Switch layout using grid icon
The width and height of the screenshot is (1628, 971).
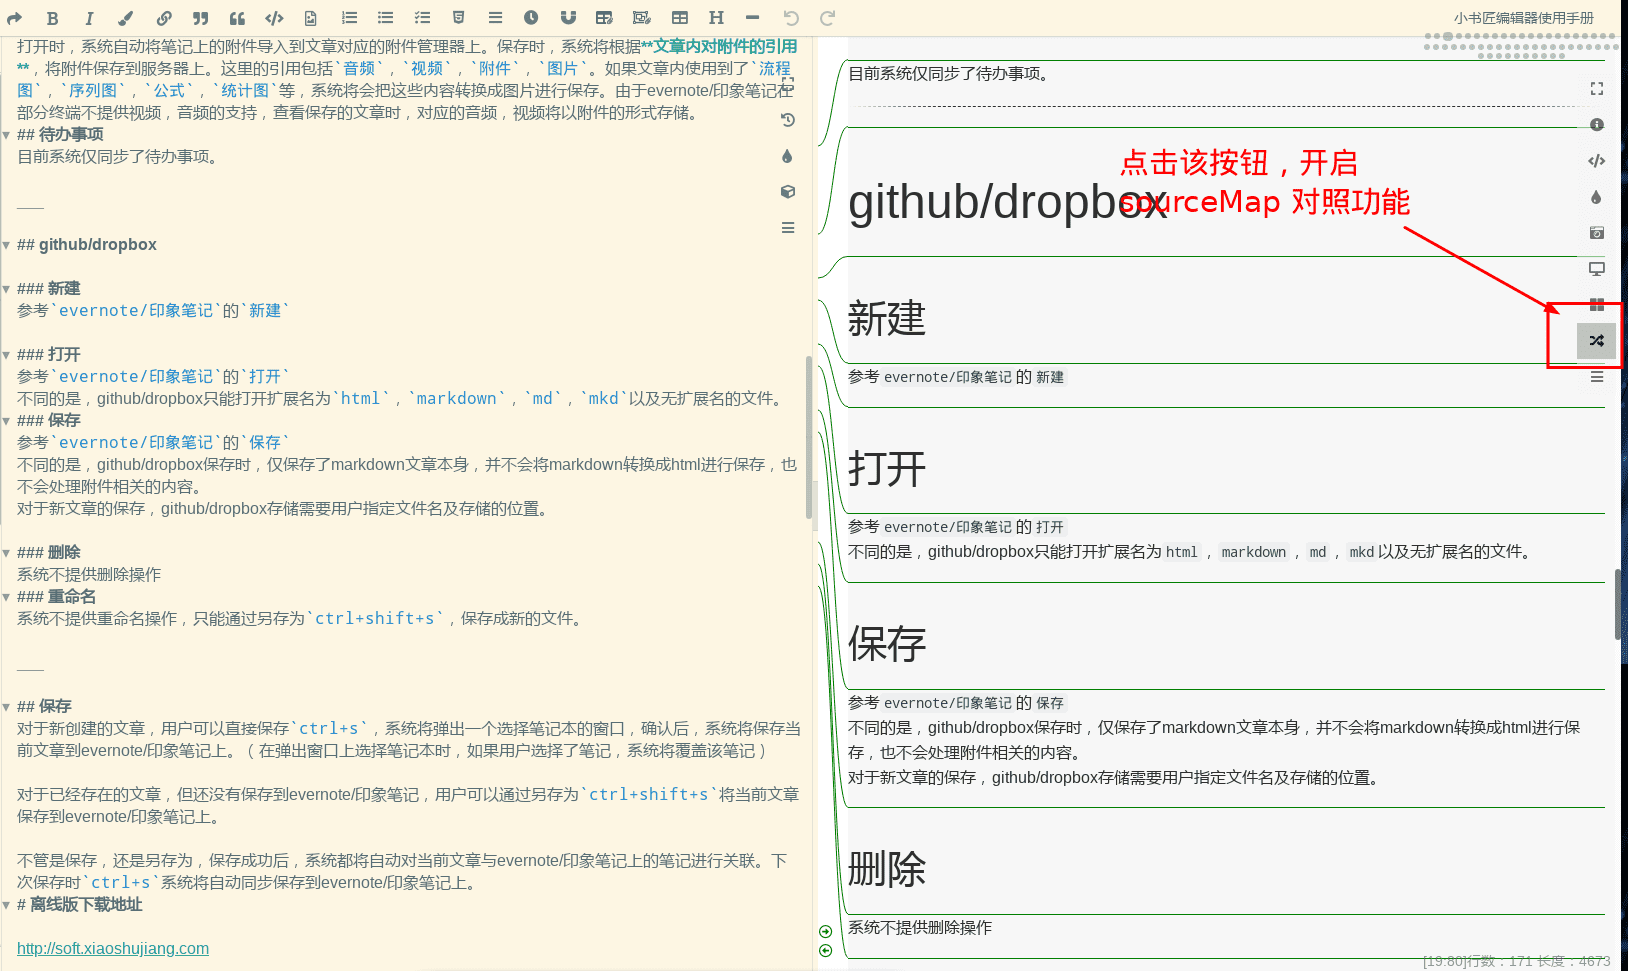[1597, 305]
